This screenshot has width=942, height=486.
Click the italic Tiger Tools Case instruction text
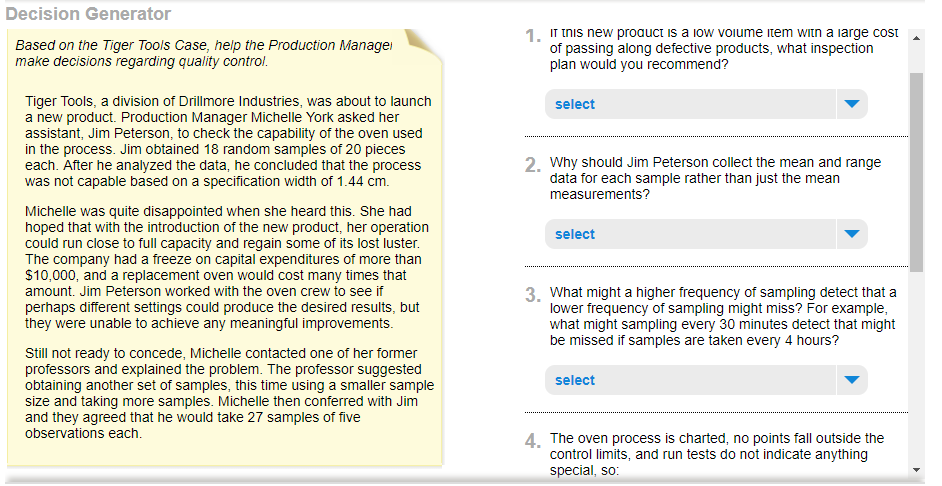pyautogui.click(x=204, y=53)
